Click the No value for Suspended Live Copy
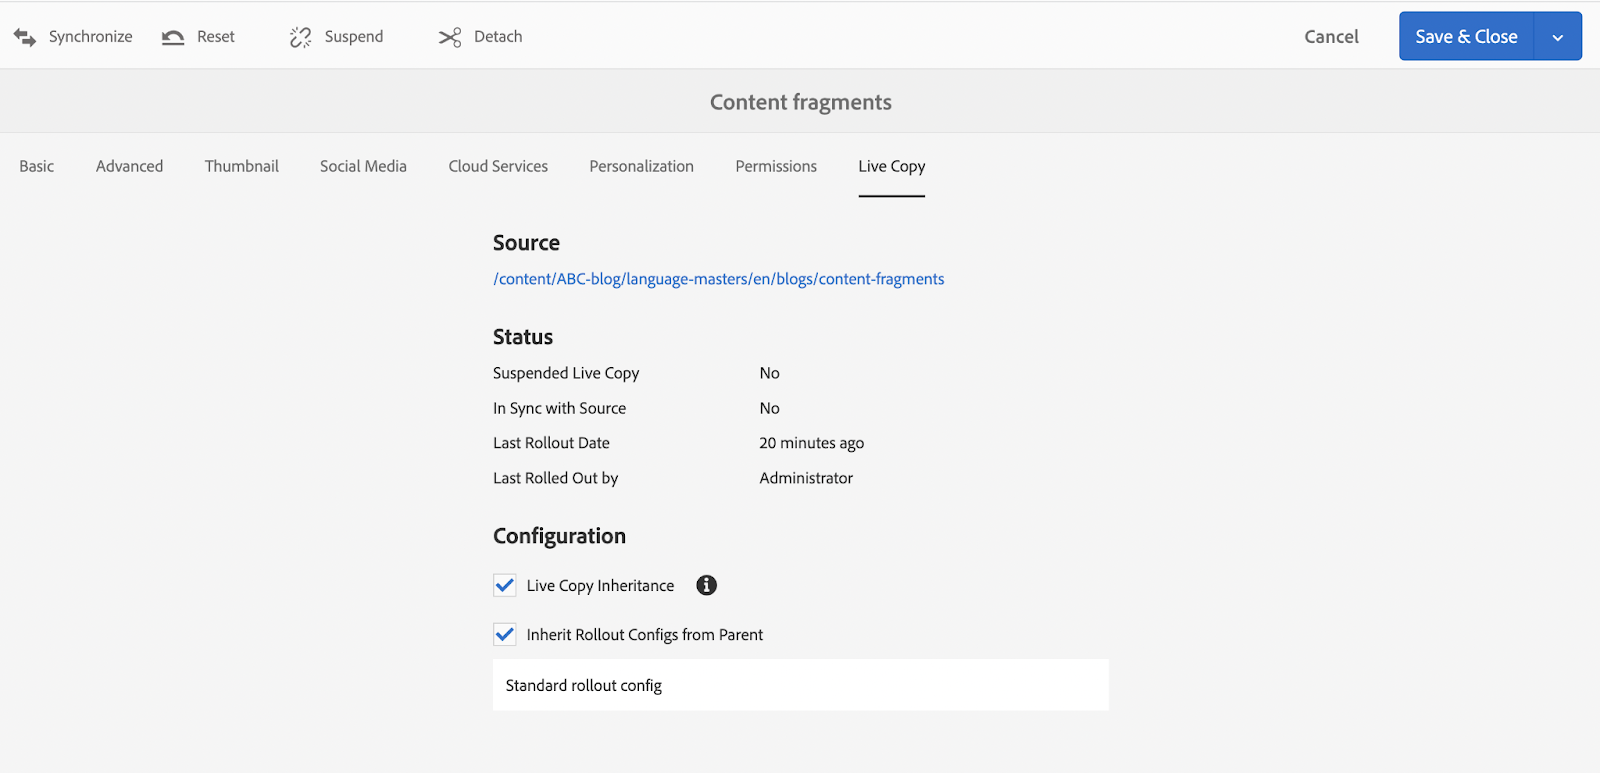The image size is (1600, 773). click(769, 373)
